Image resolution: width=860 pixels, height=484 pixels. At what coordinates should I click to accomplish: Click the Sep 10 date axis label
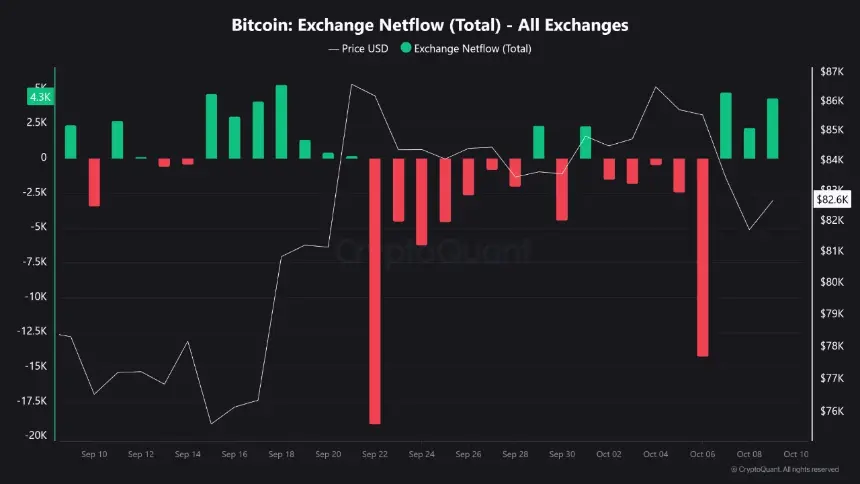94,454
